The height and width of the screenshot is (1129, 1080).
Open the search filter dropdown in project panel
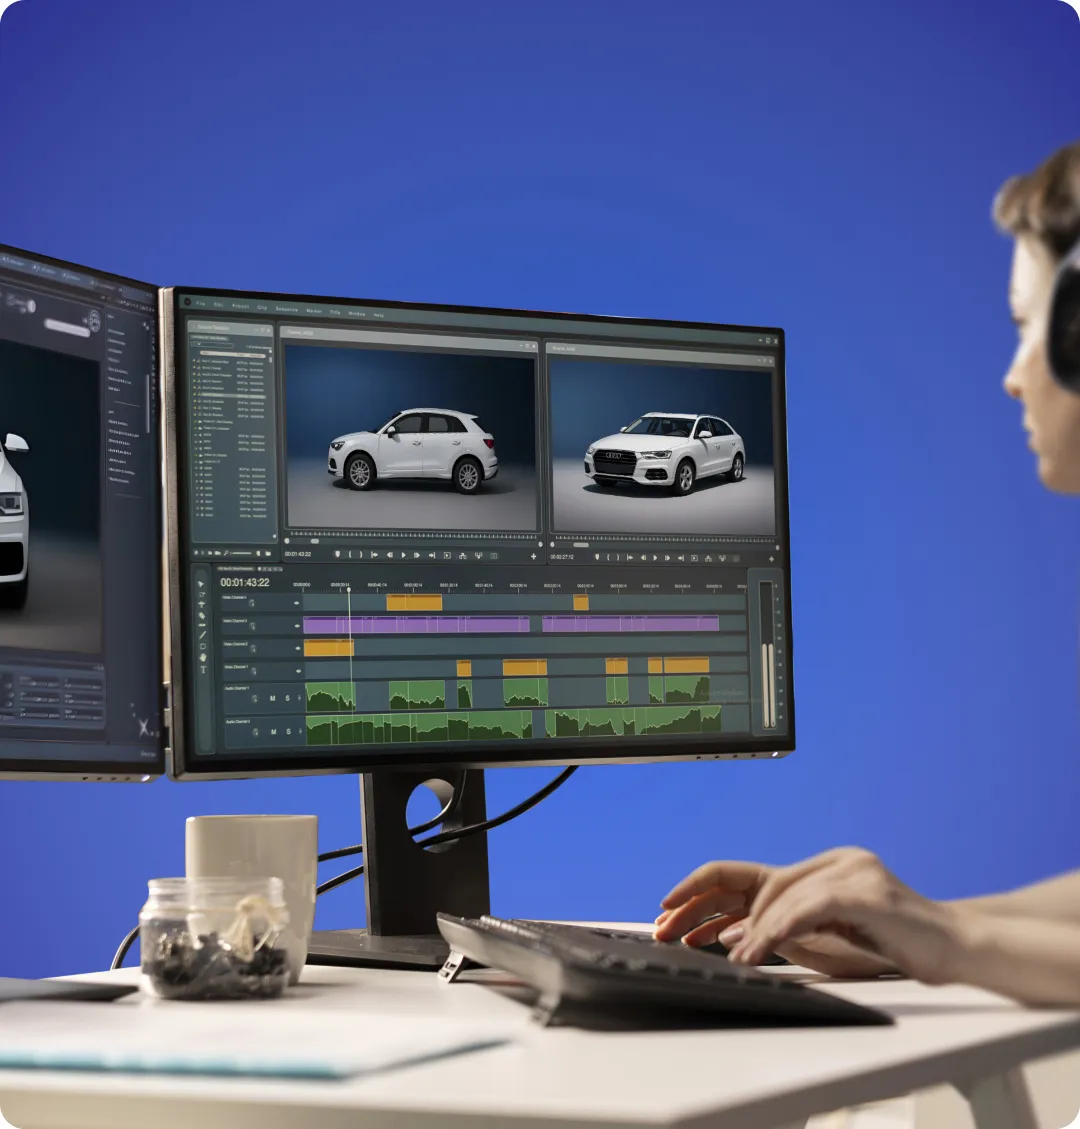[x=199, y=345]
